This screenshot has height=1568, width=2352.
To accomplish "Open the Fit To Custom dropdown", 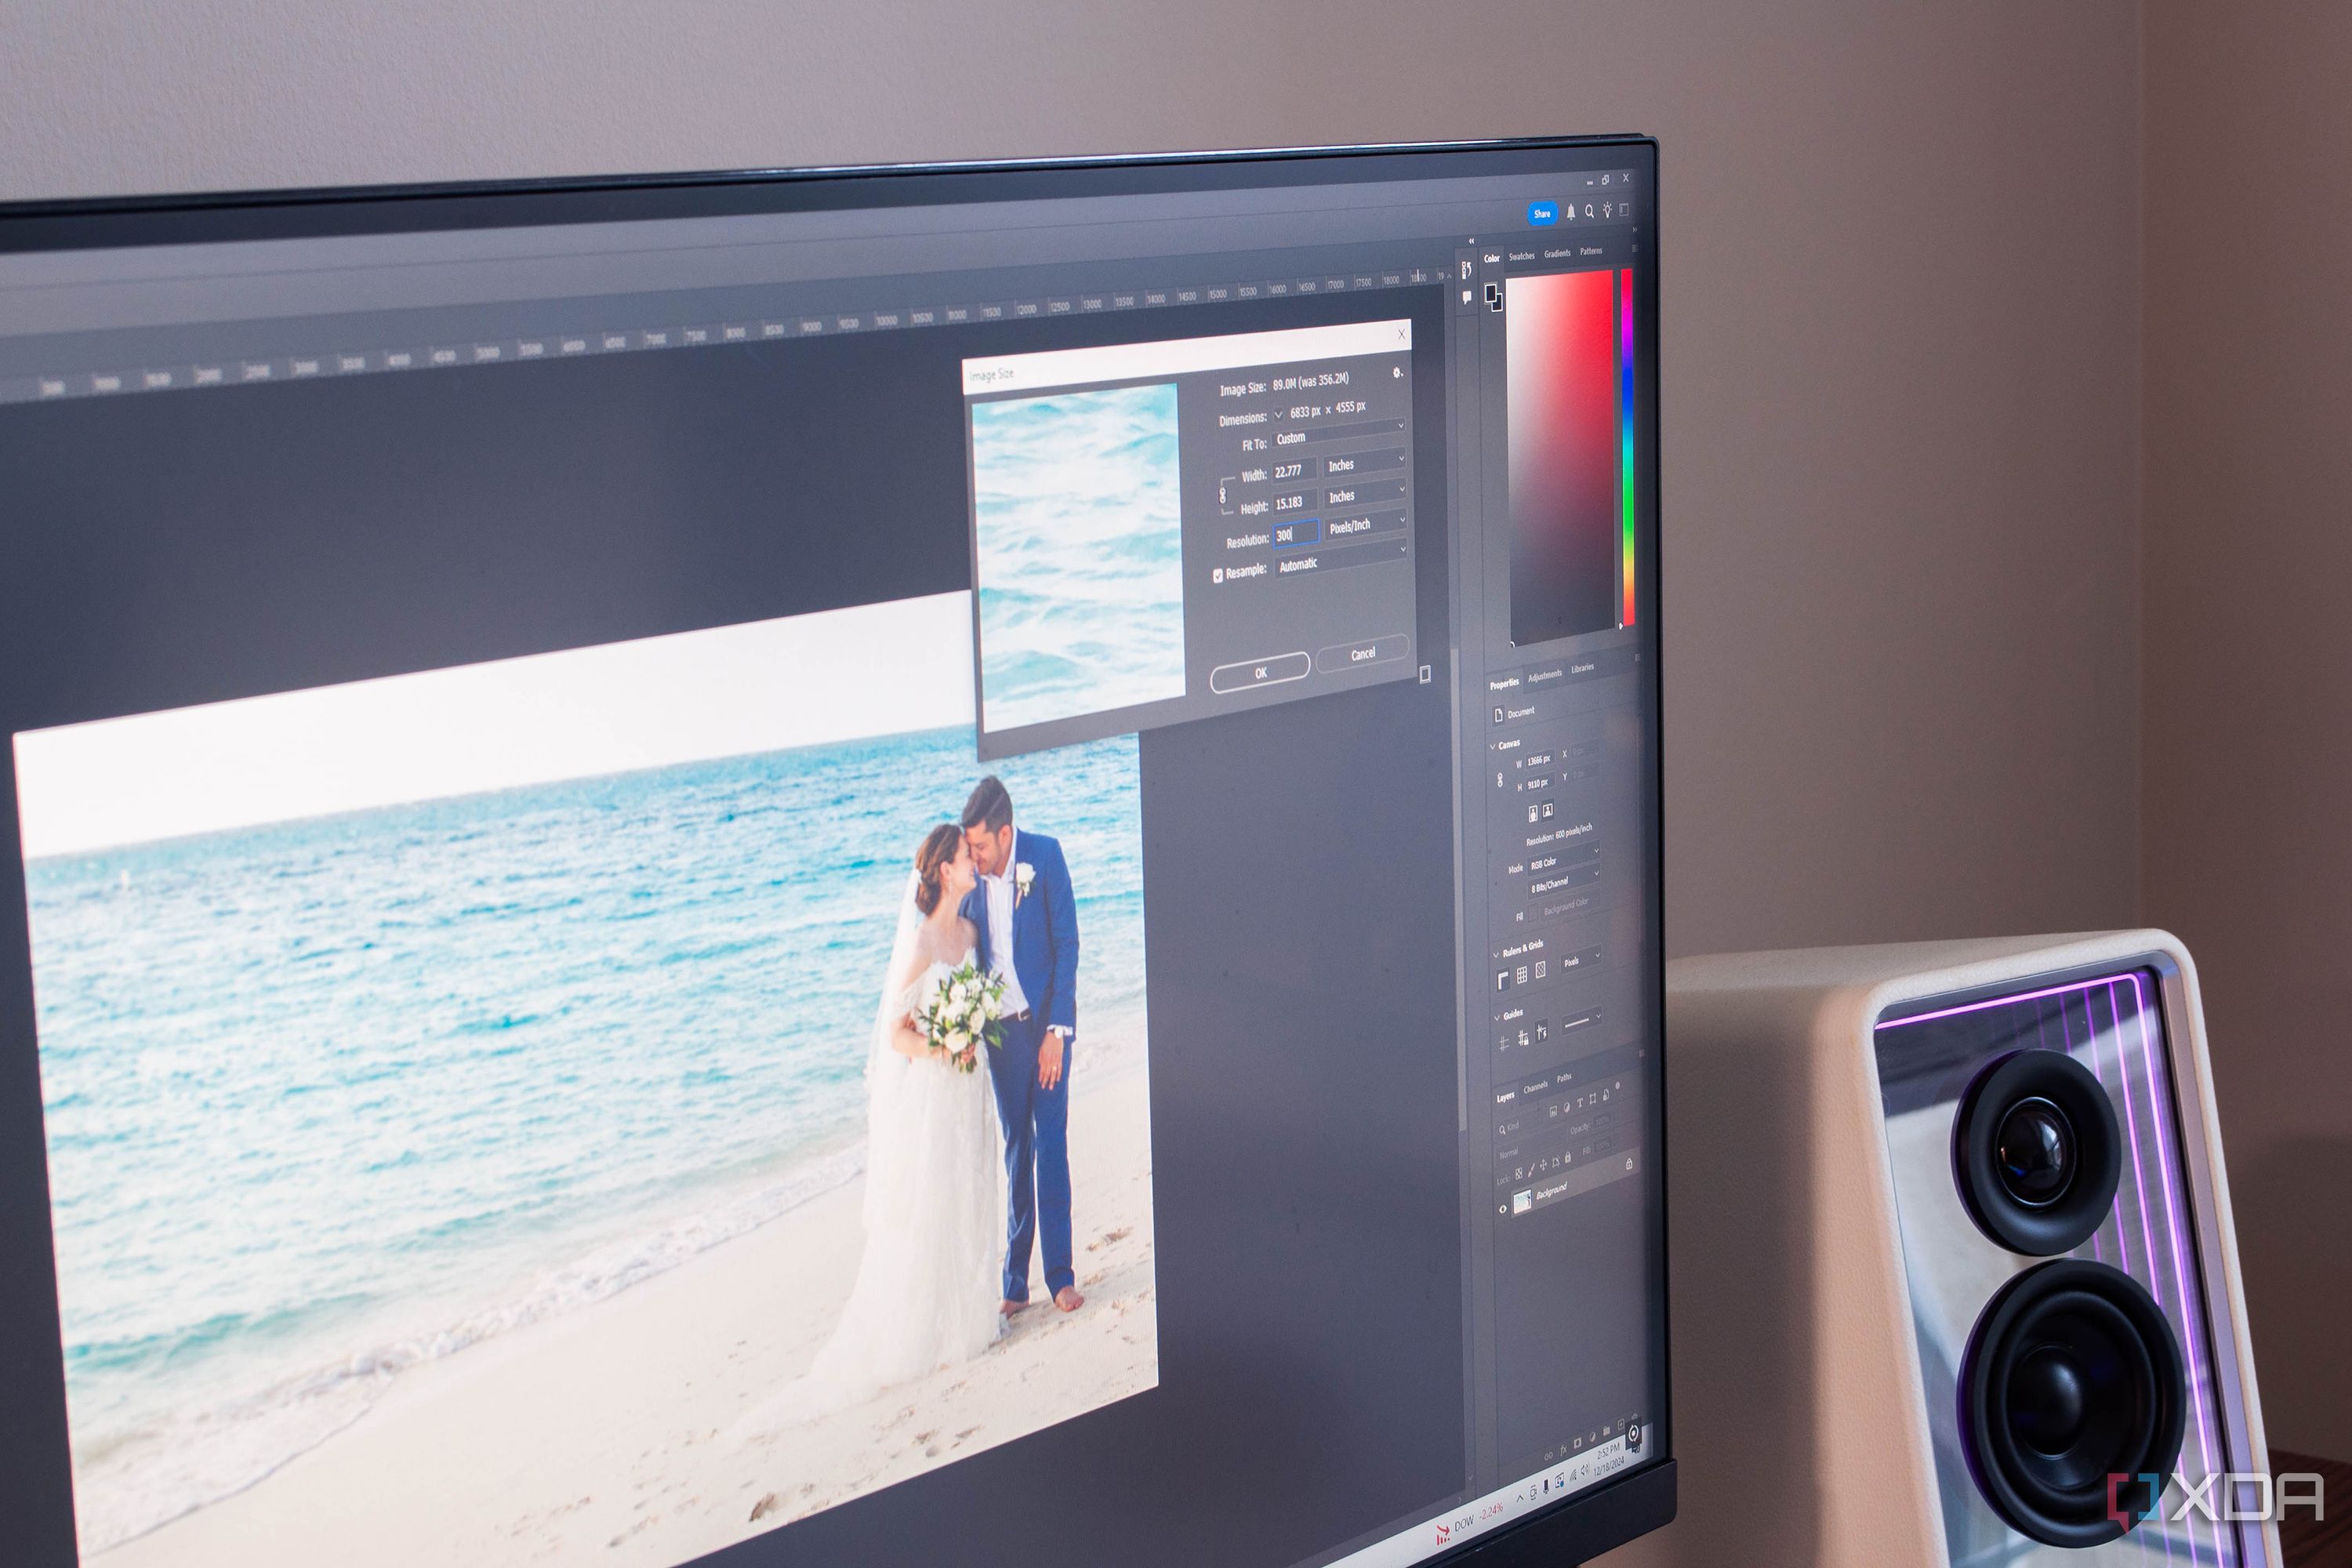I will 1339,433.
